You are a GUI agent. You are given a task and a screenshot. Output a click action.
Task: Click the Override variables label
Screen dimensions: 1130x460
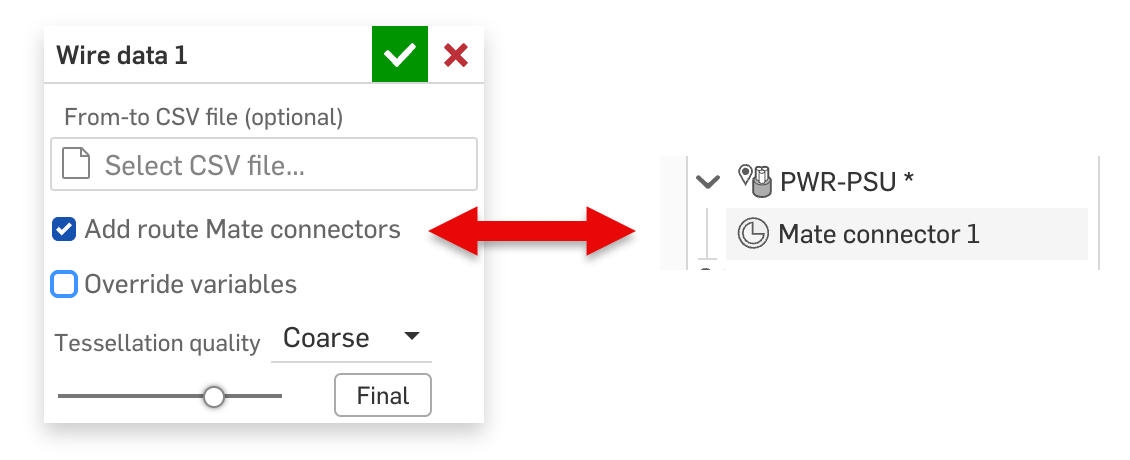pyautogui.click(x=190, y=284)
